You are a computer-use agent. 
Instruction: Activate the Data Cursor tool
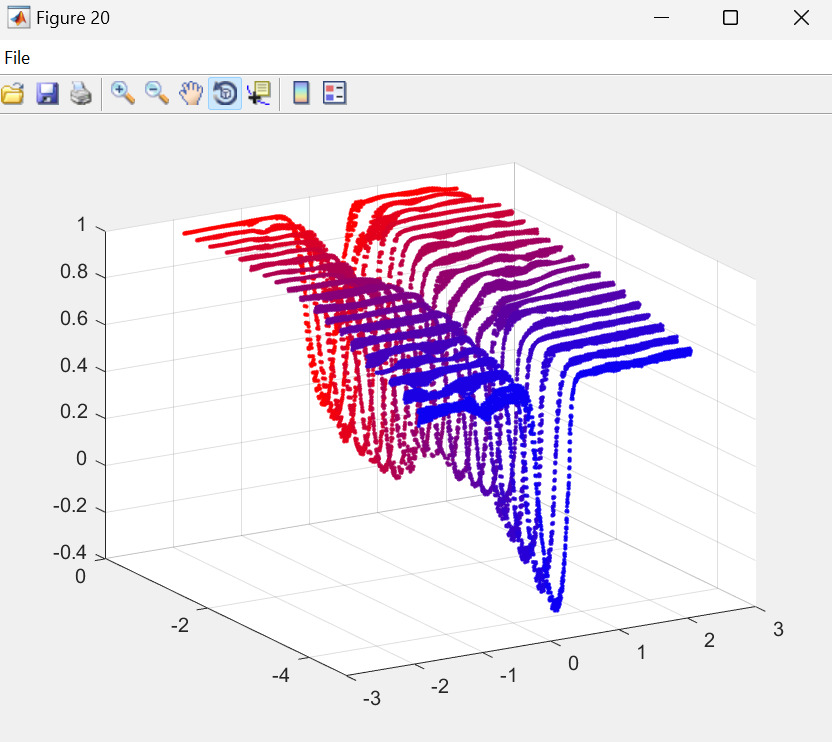[259, 94]
